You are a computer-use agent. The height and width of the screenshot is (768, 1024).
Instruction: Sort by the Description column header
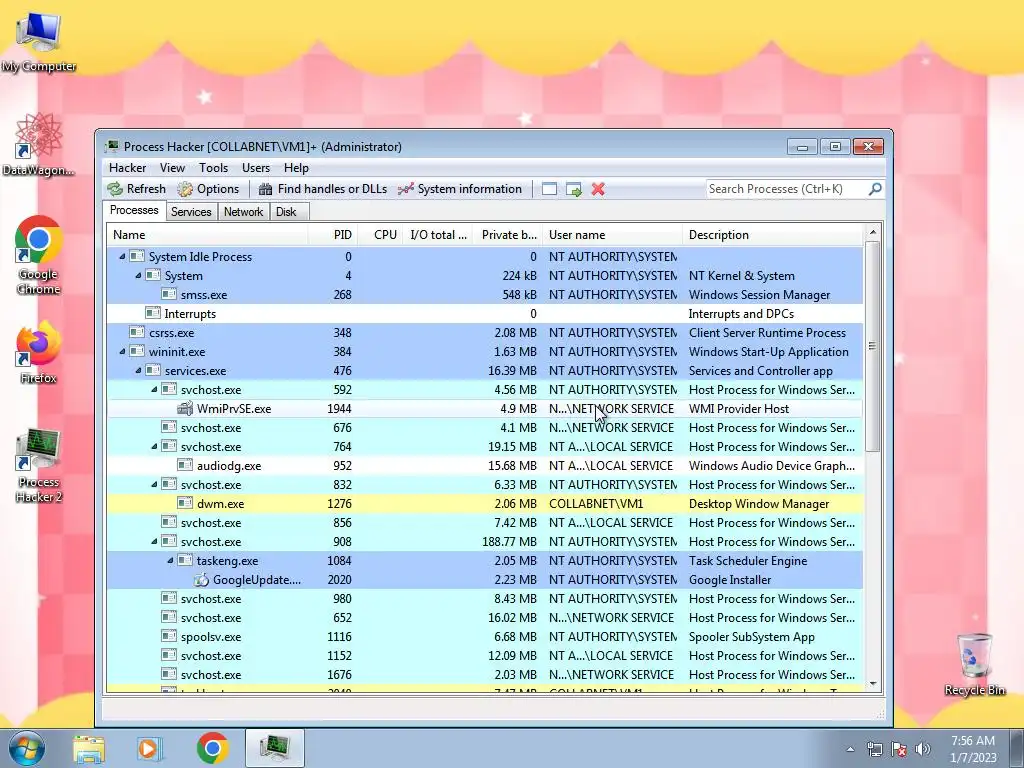point(773,234)
